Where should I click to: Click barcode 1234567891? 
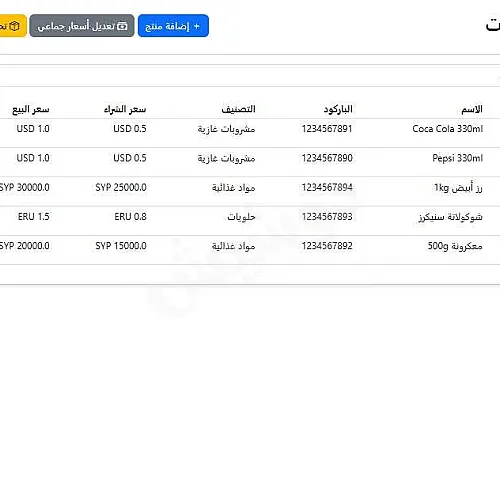(x=327, y=129)
